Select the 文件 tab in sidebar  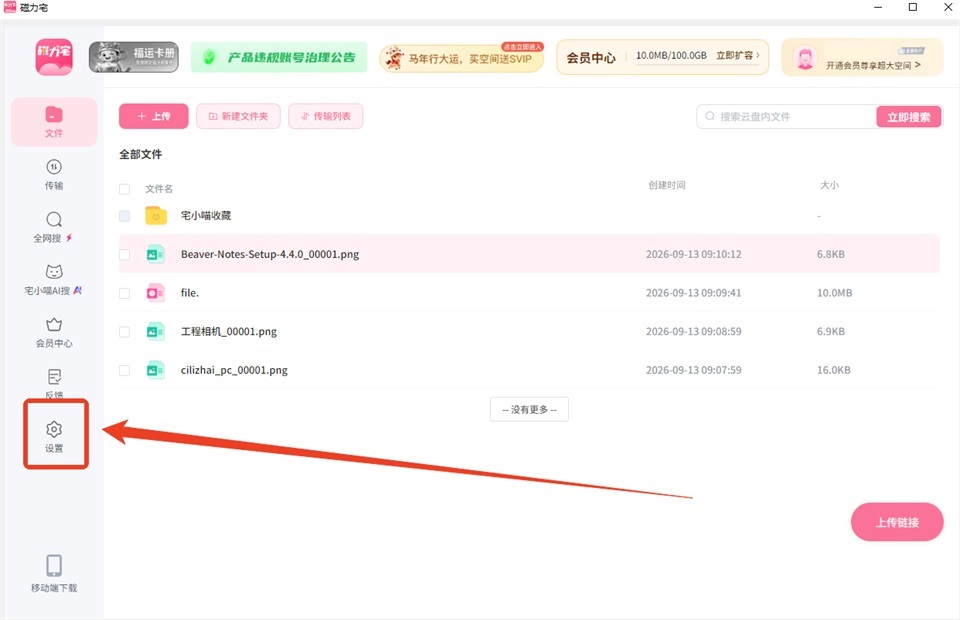click(x=54, y=122)
